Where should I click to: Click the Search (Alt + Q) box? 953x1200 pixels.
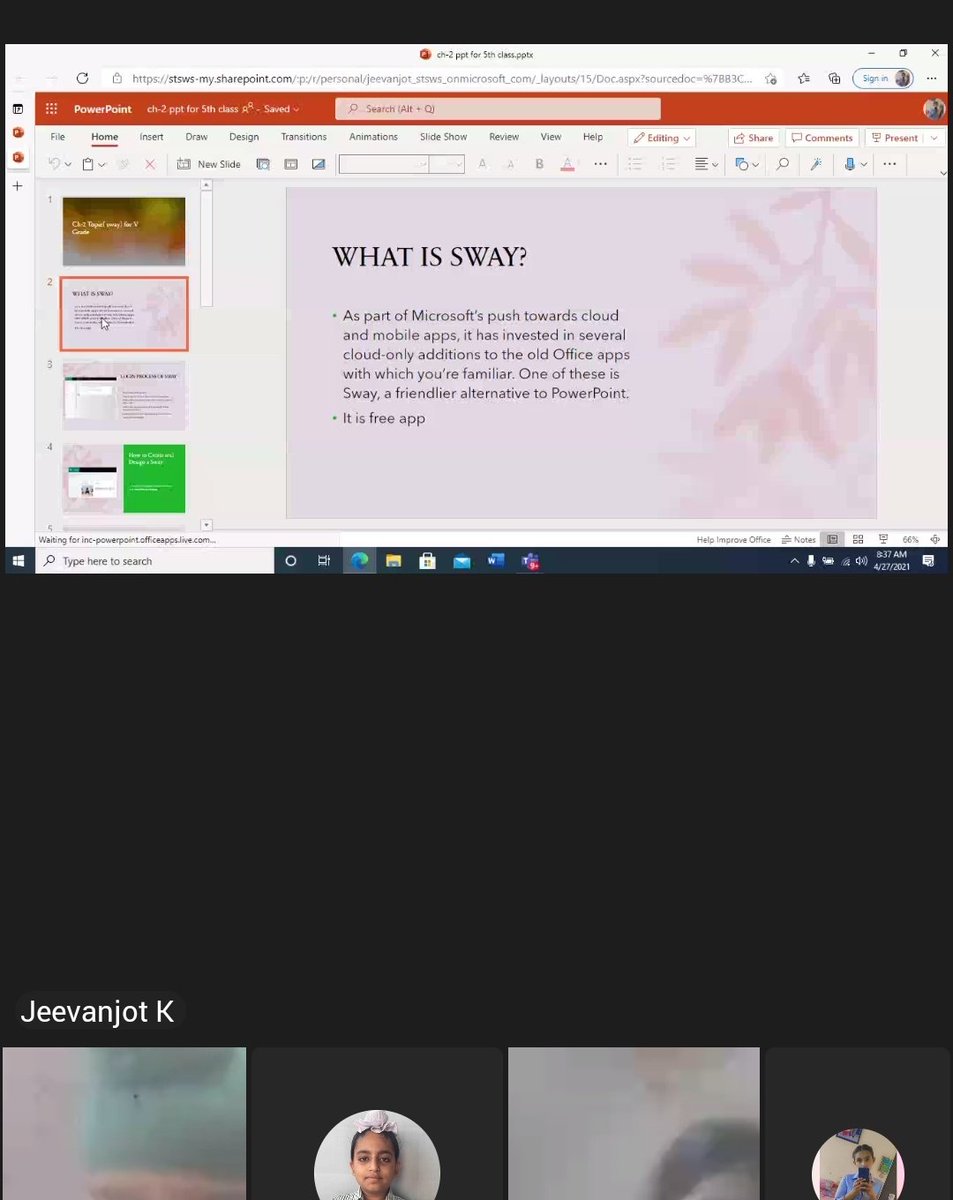click(498, 109)
